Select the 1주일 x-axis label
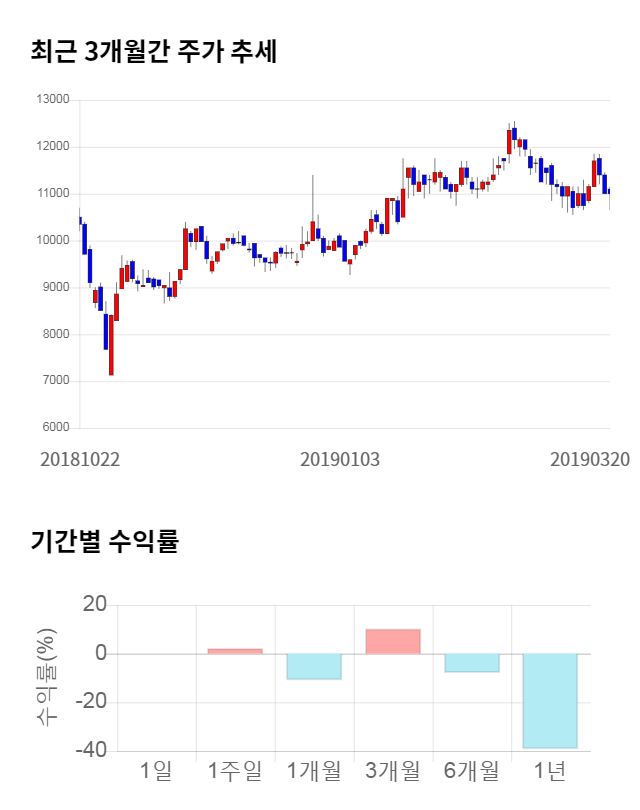 235,770
